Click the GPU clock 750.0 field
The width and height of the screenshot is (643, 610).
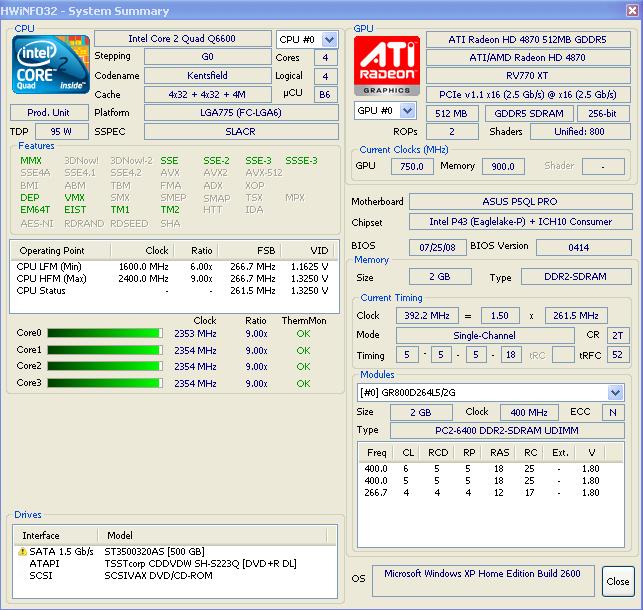(412, 166)
